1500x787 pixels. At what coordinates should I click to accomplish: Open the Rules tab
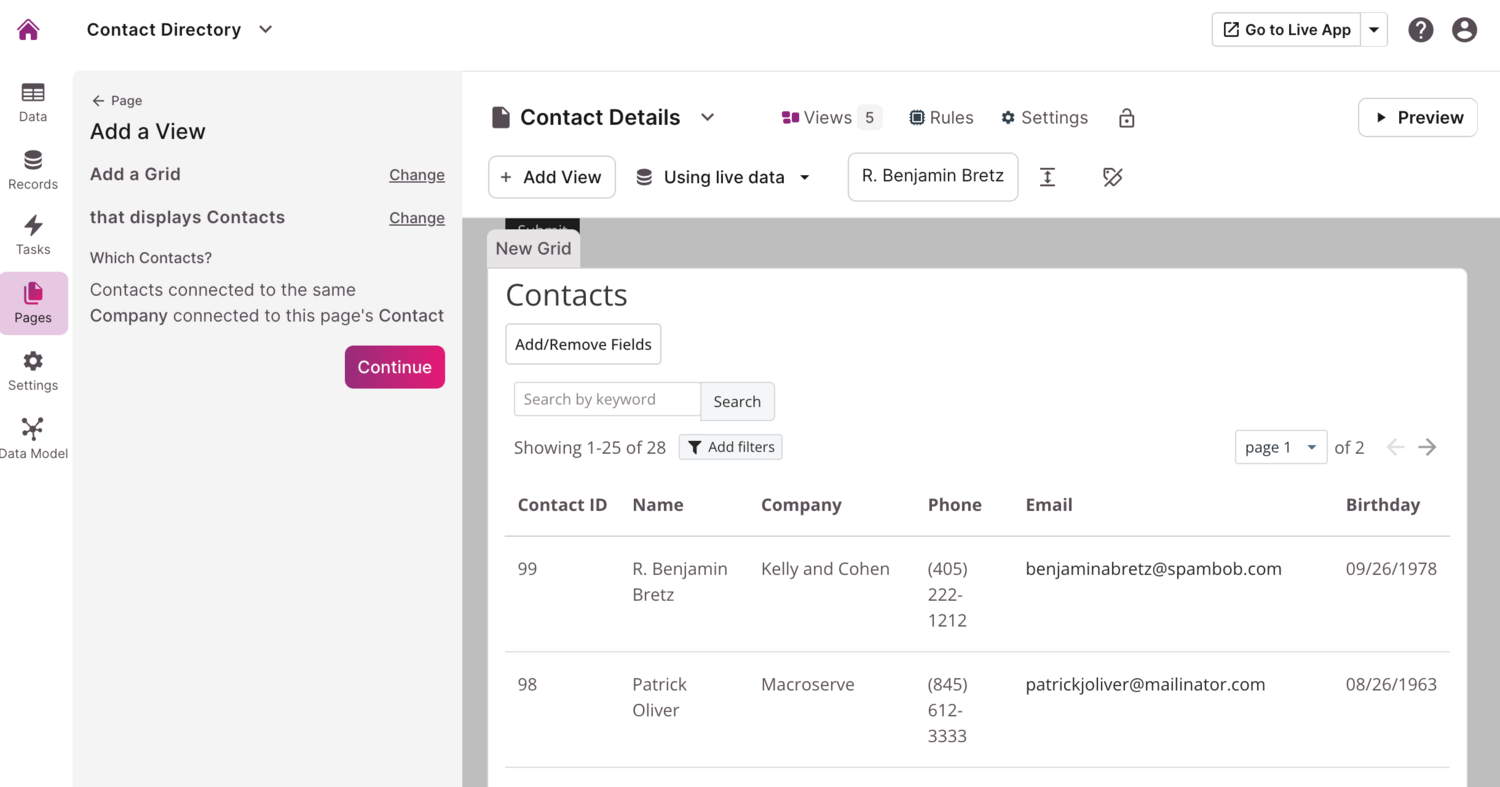click(941, 118)
